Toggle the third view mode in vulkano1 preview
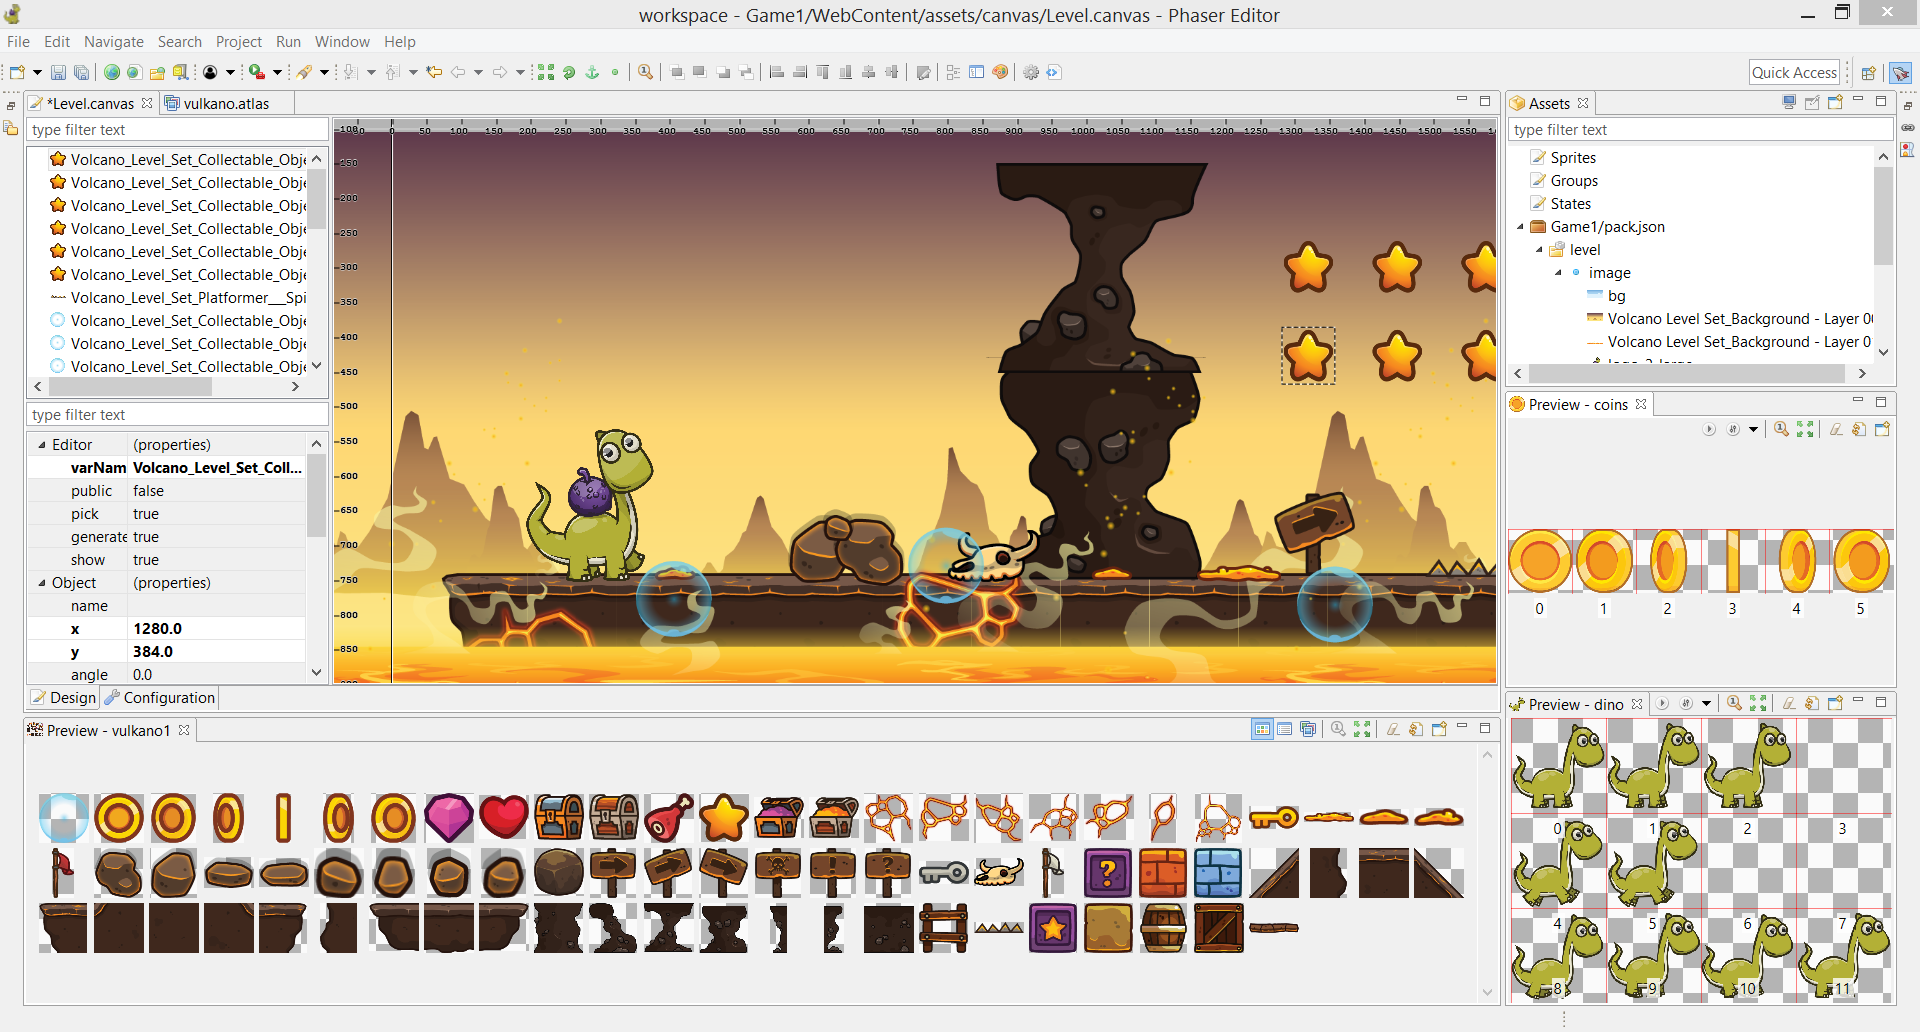This screenshot has height=1032, width=1920. pyautogui.click(x=1308, y=729)
